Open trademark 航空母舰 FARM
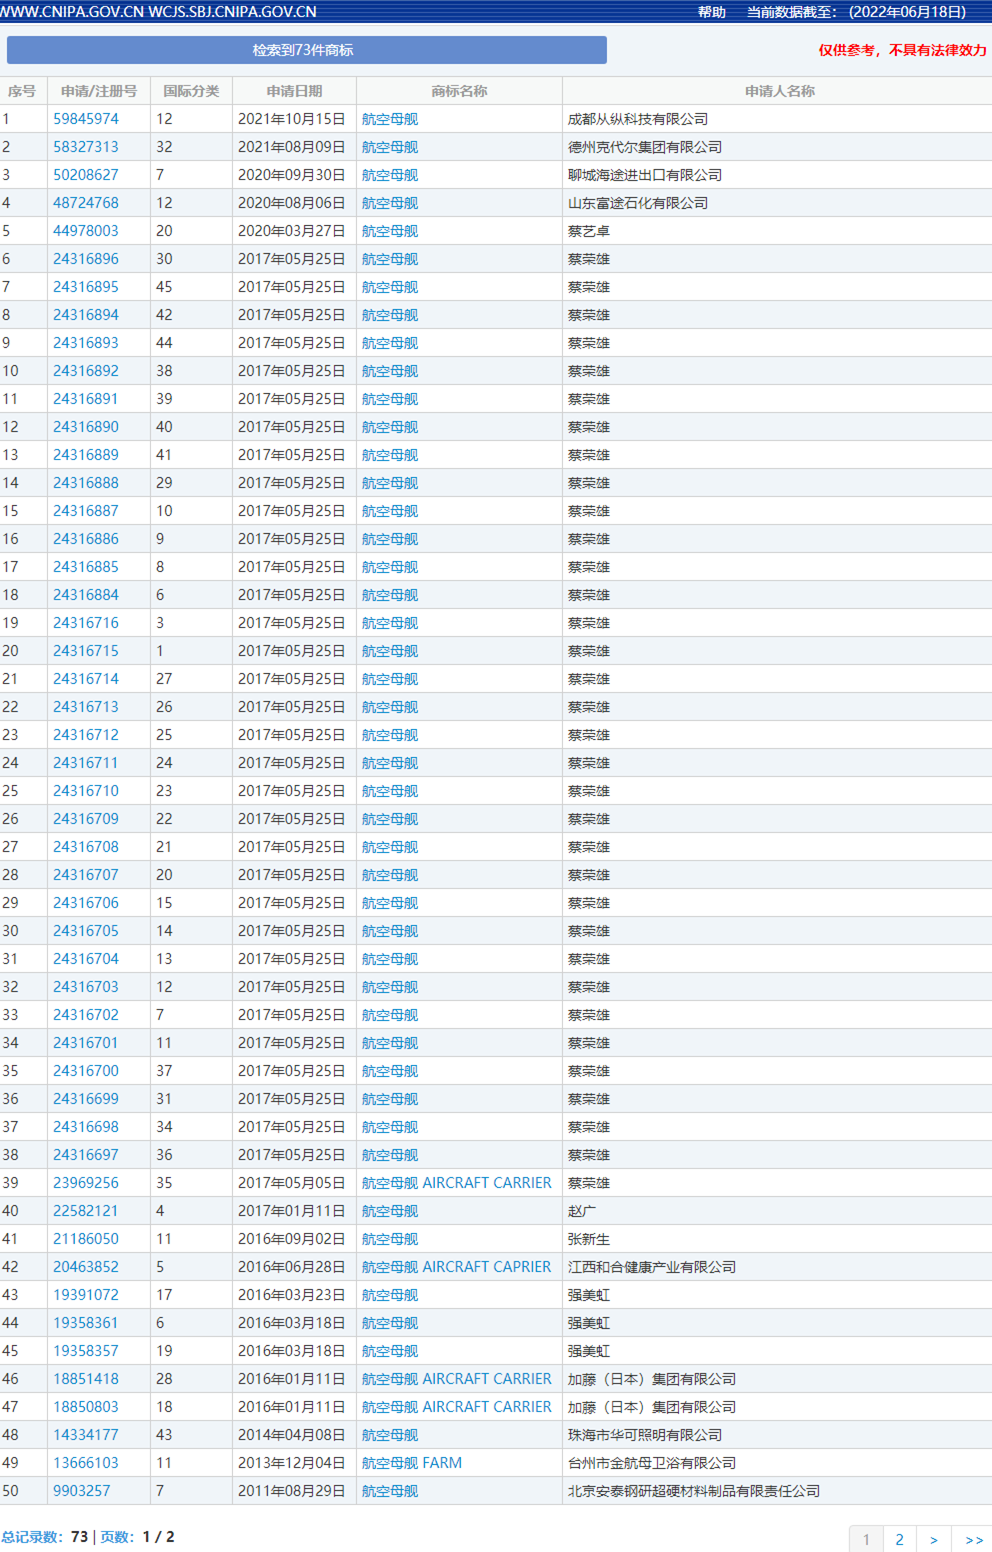Image resolution: width=992 pixels, height=1552 pixels. (411, 1463)
